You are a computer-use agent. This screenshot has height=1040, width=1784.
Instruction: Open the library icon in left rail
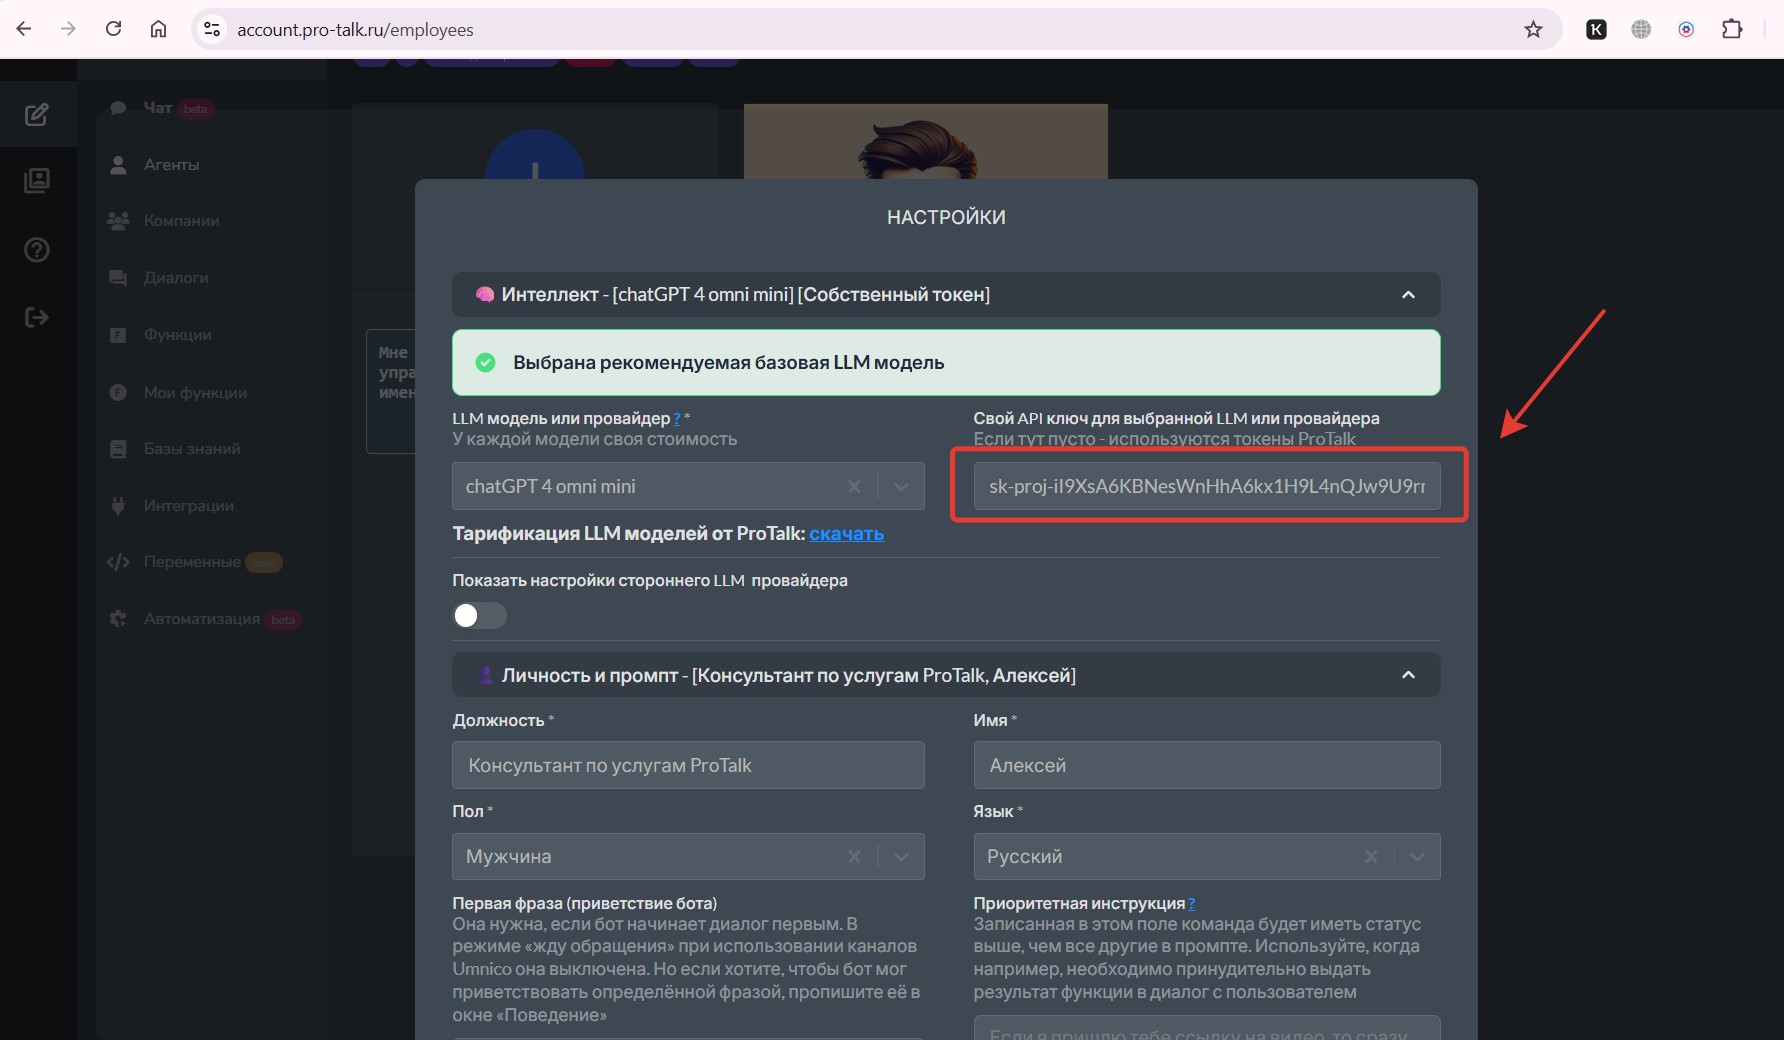tap(37, 181)
